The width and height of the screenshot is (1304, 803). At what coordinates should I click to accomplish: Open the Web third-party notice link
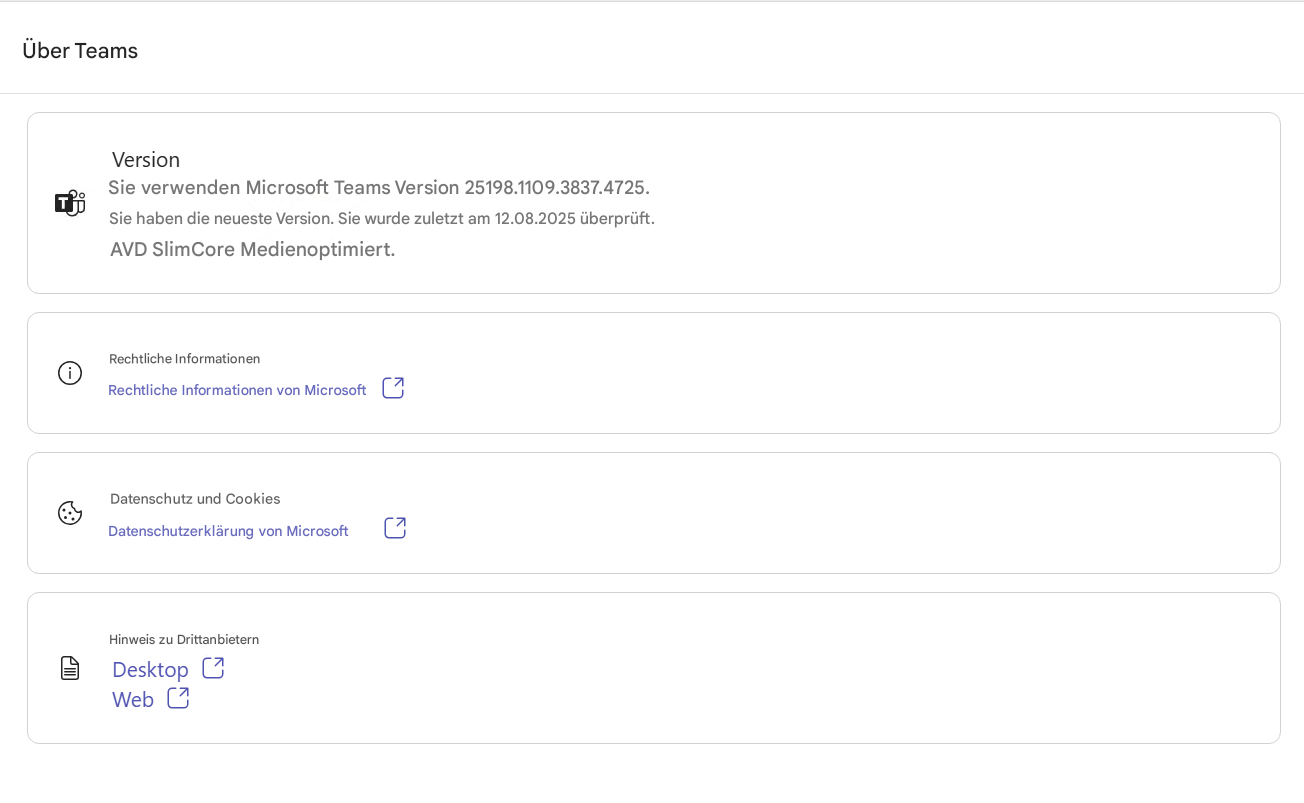133,699
